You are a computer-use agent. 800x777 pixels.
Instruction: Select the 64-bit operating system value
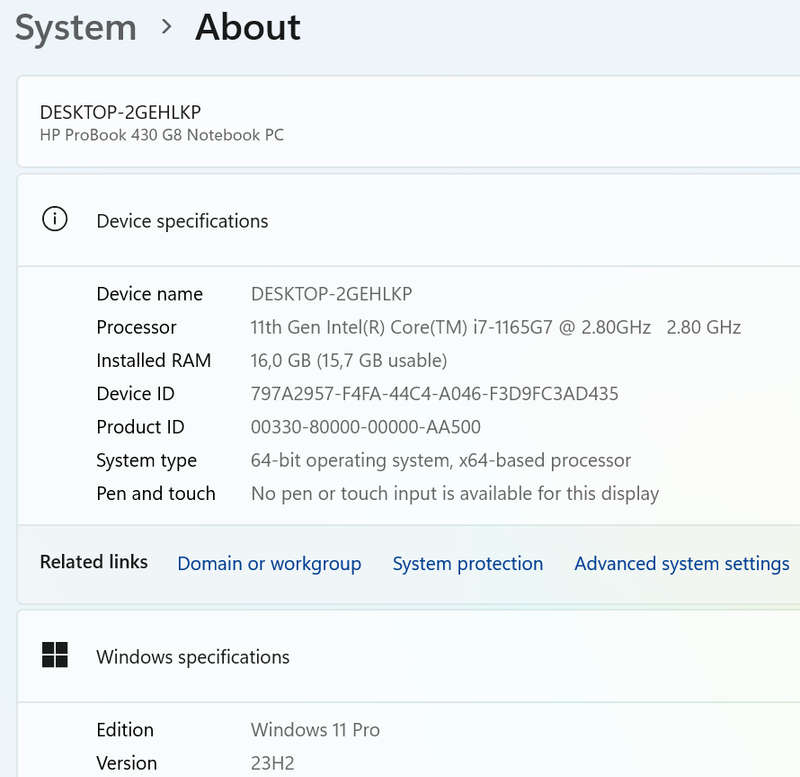441,460
